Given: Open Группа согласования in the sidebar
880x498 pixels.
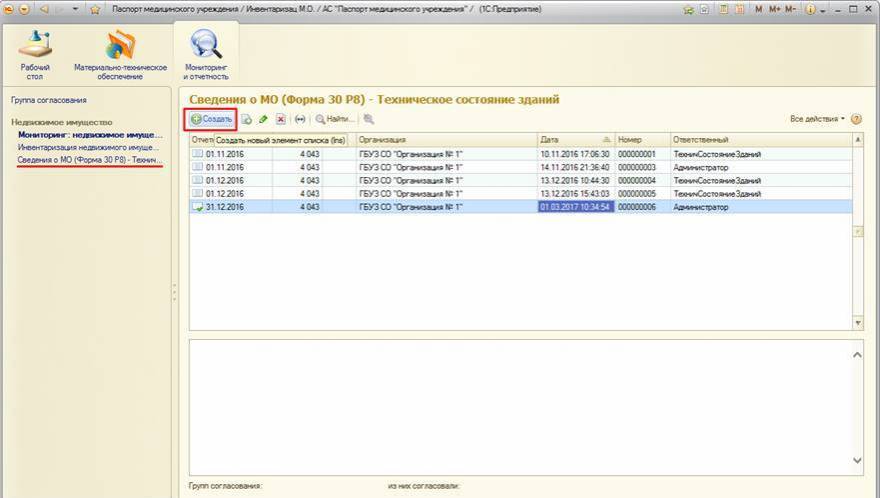Looking at the screenshot, I should click(x=49, y=100).
